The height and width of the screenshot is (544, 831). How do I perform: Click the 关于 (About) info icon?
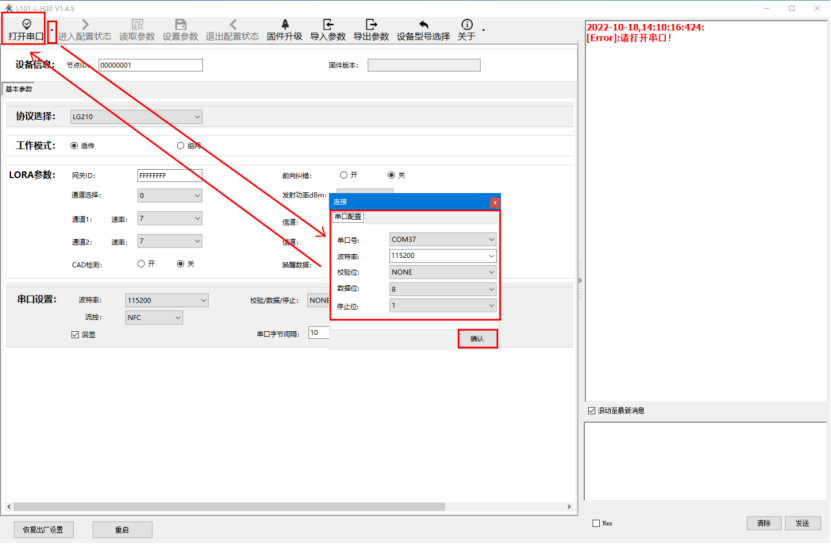click(466, 24)
